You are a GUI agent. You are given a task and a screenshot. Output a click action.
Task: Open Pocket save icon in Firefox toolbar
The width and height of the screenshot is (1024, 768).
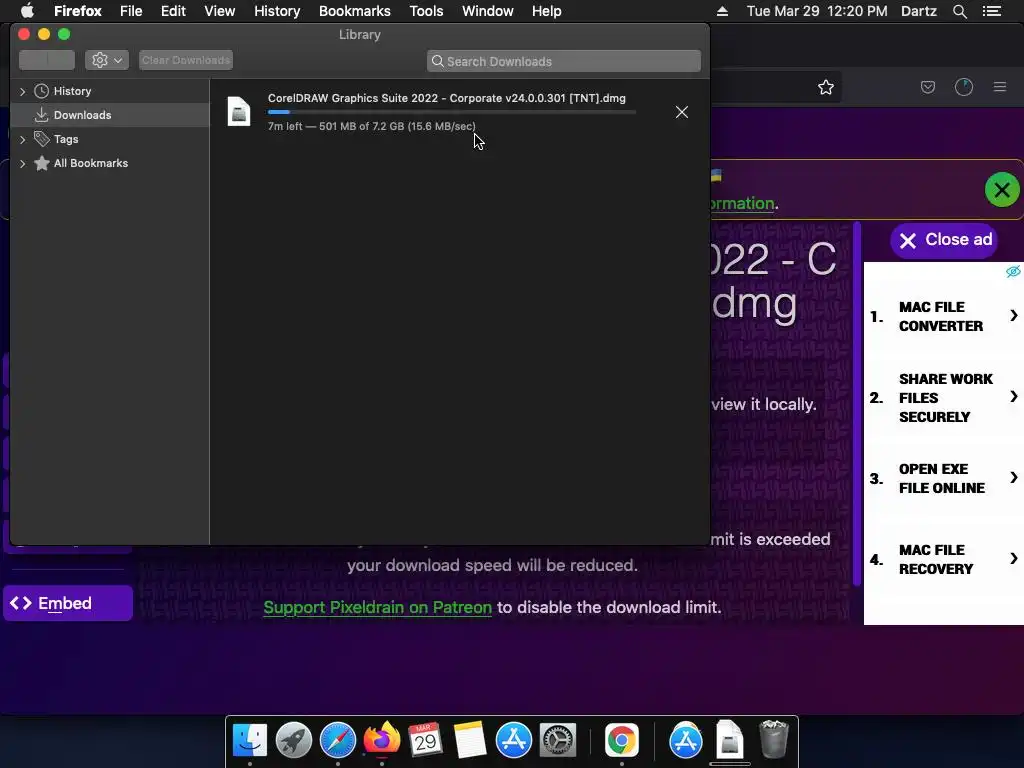(928, 87)
